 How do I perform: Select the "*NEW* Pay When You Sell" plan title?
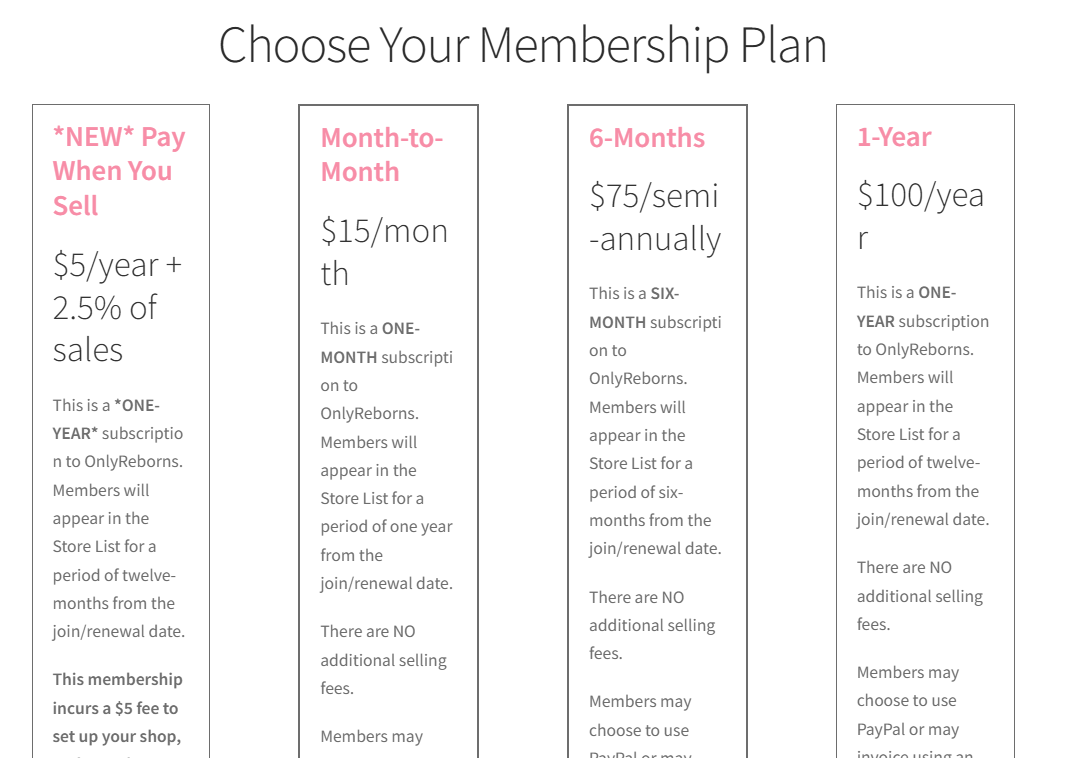click(118, 171)
